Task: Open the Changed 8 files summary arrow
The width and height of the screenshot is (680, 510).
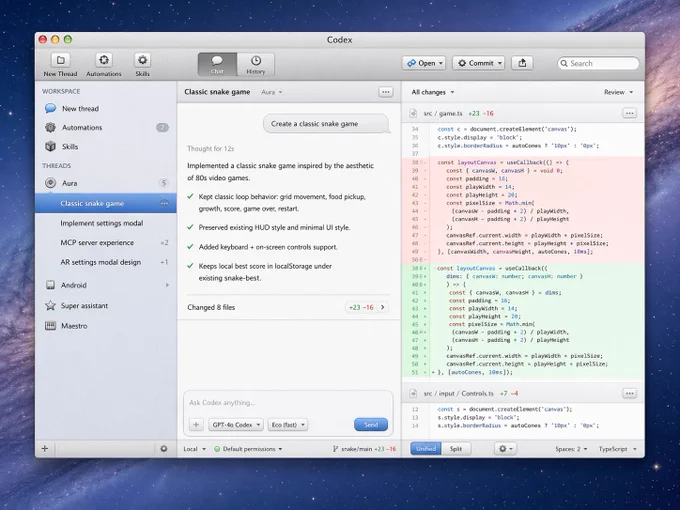Action: (382, 307)
